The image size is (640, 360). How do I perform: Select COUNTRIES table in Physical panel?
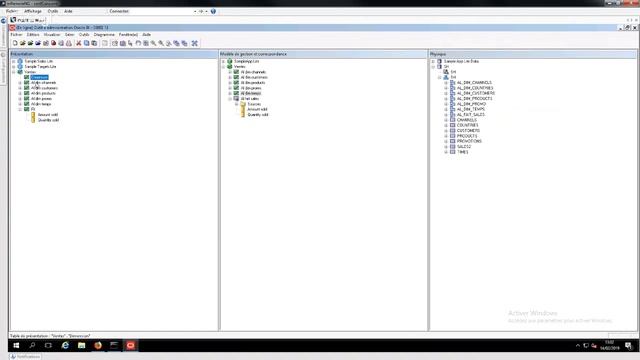click(467, 125)
